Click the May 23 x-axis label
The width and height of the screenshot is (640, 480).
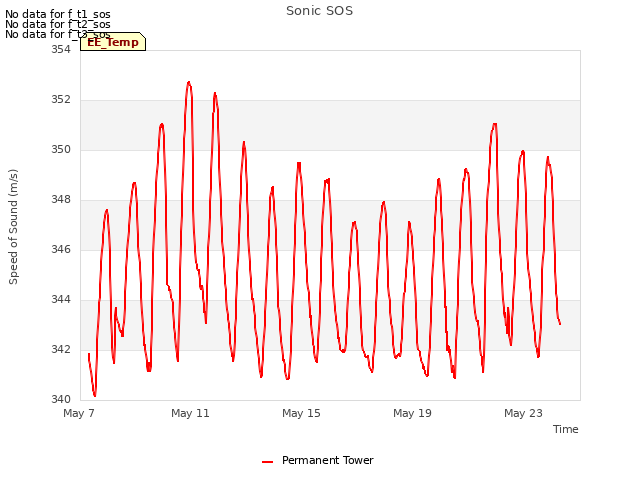pyautogui.click(x=523, y=413)
